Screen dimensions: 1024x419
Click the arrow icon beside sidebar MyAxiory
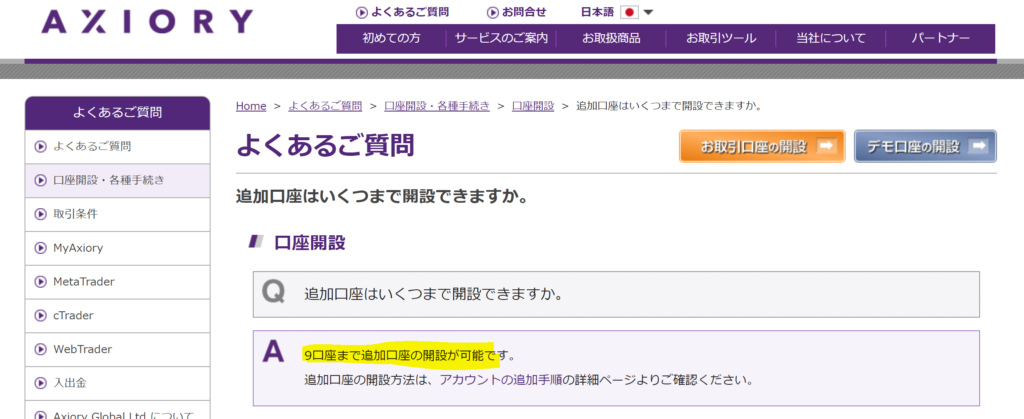(40, 248)
